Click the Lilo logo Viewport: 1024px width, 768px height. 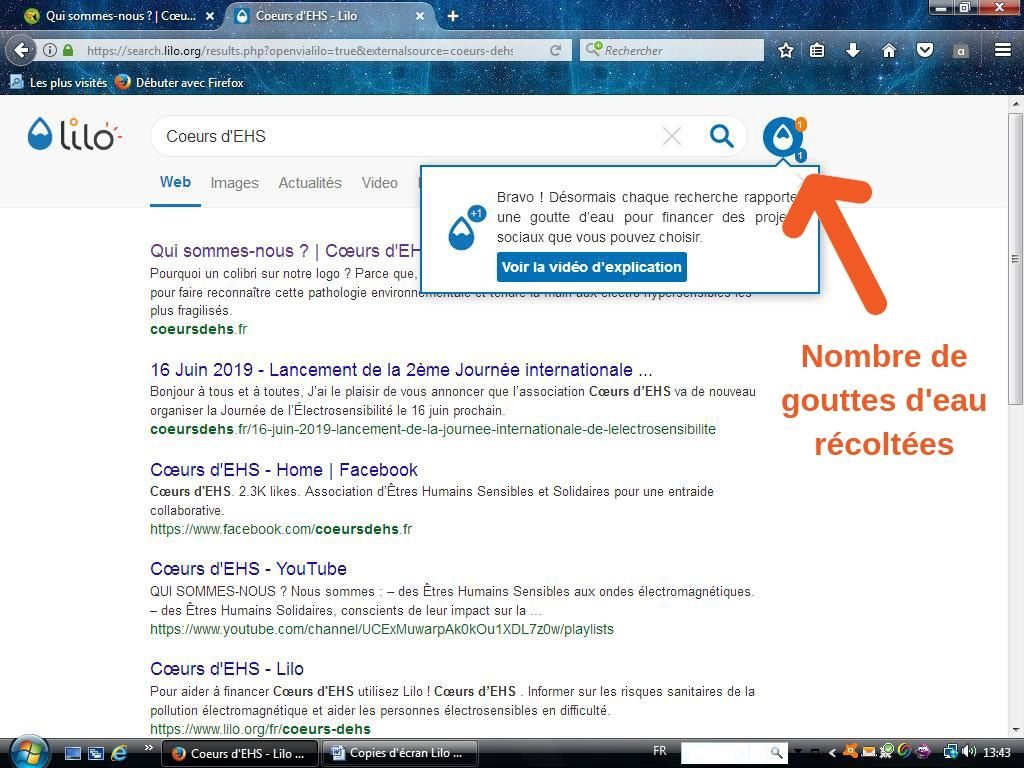74,135
